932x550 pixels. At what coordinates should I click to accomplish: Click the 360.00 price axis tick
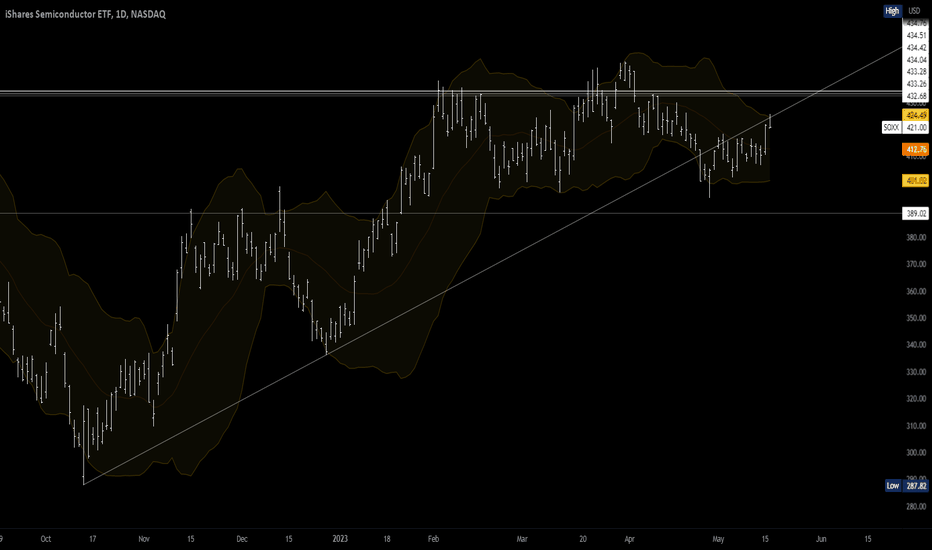(x=916, y=291)
